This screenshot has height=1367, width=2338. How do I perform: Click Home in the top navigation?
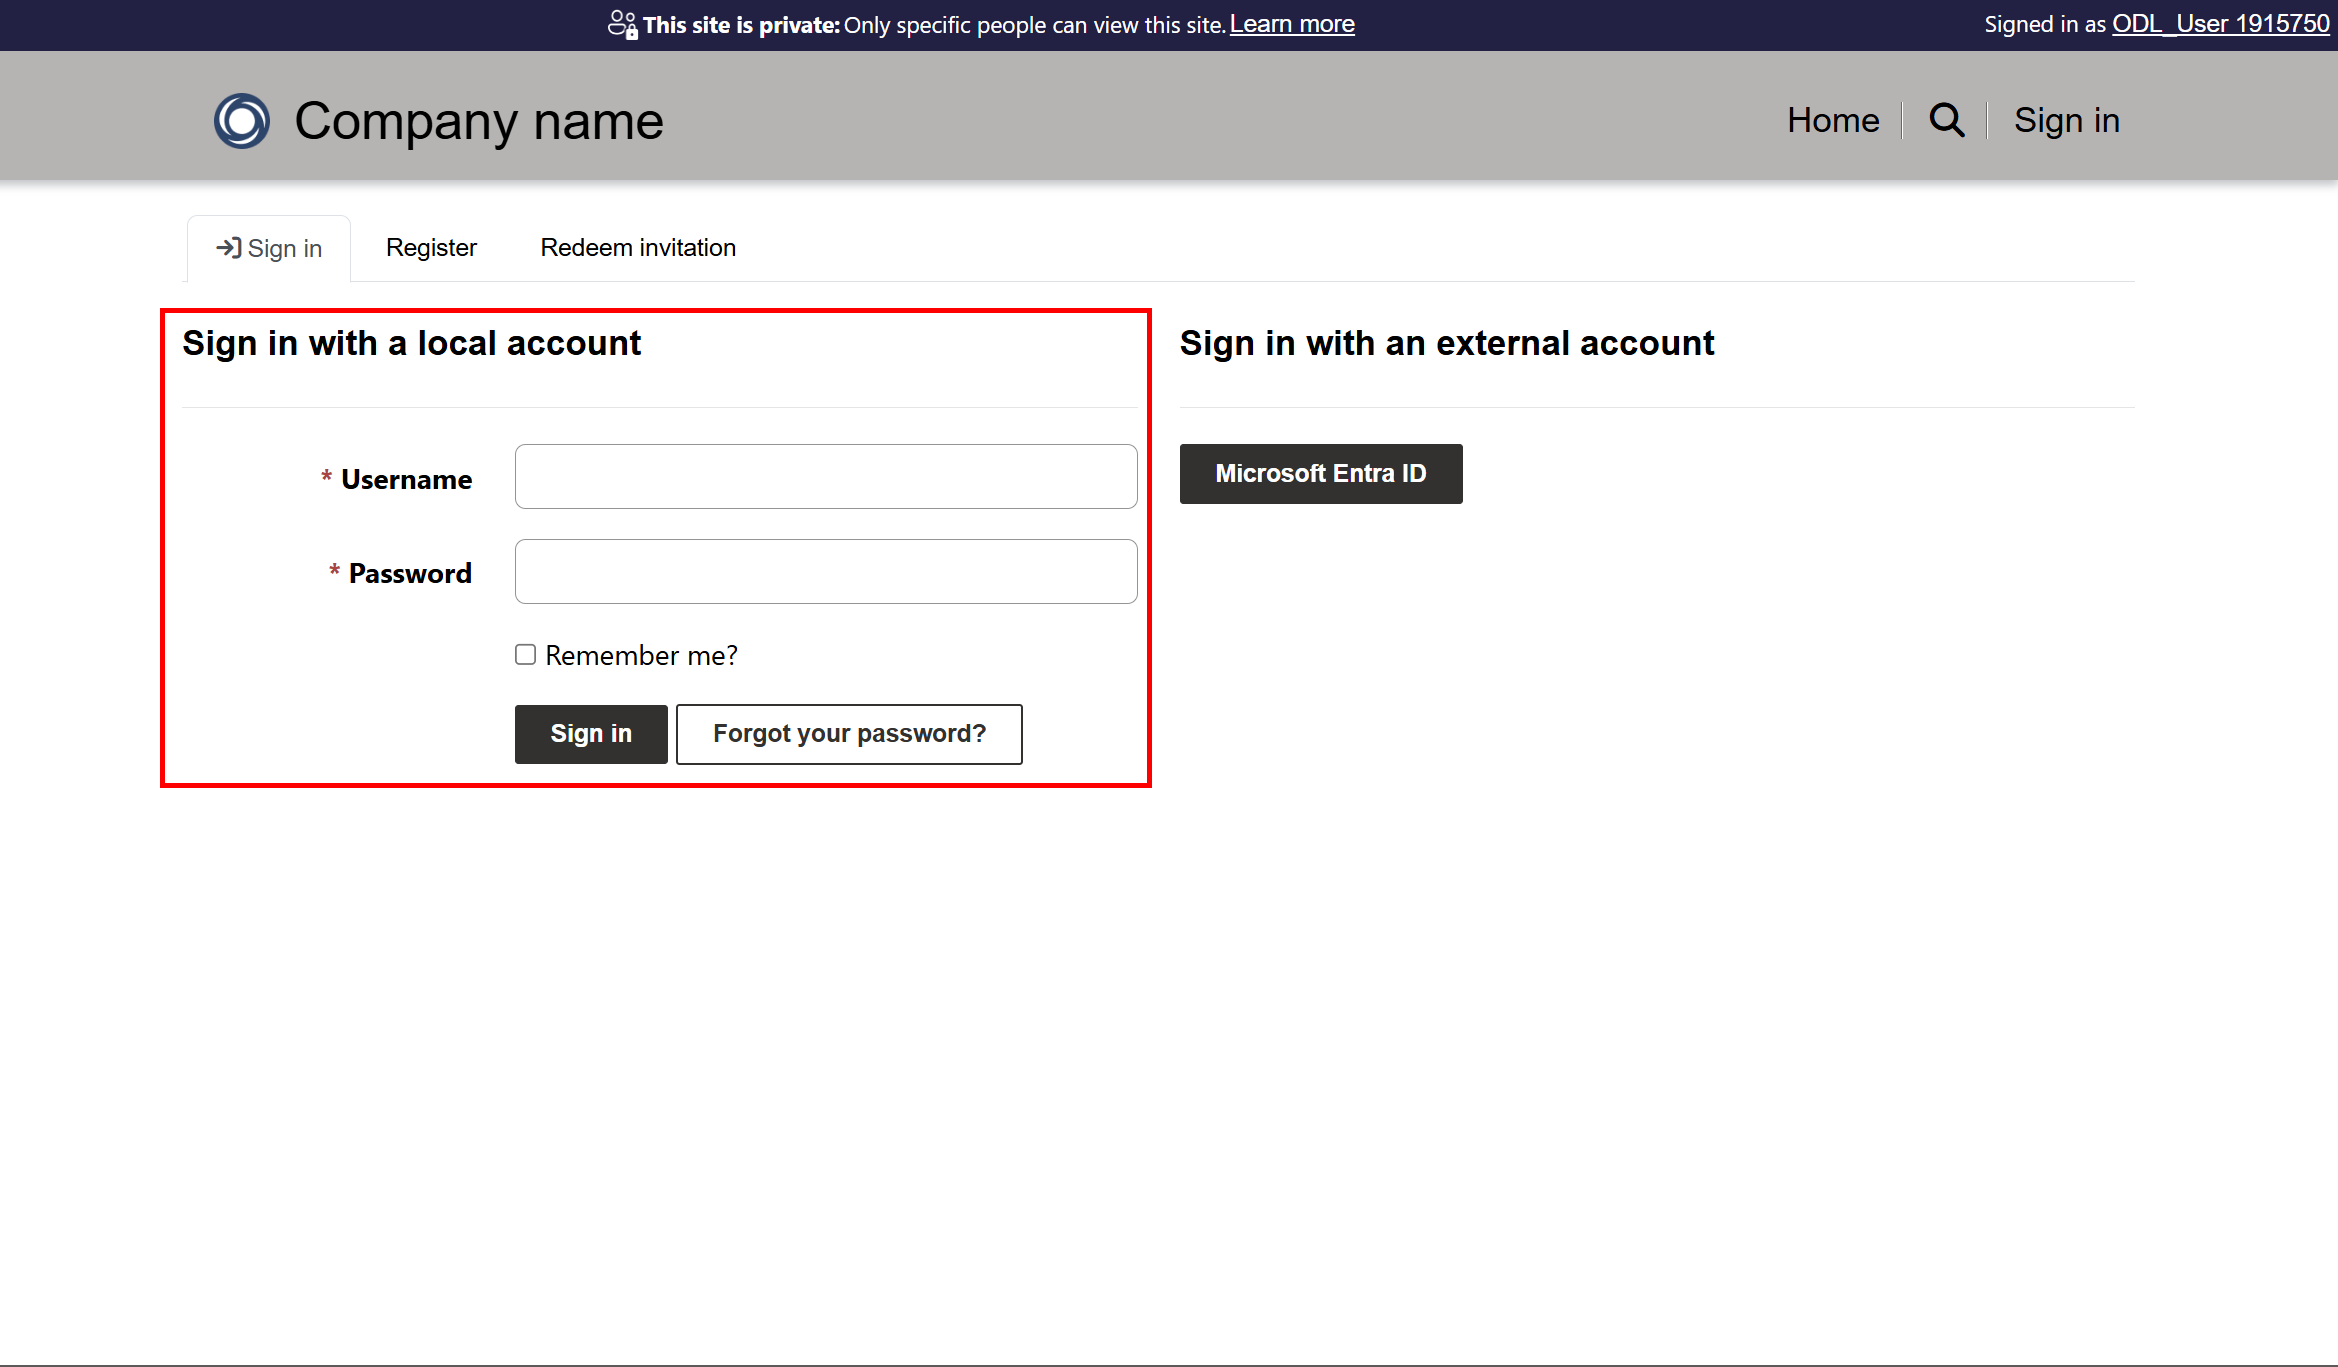[x=1832, y=119]
